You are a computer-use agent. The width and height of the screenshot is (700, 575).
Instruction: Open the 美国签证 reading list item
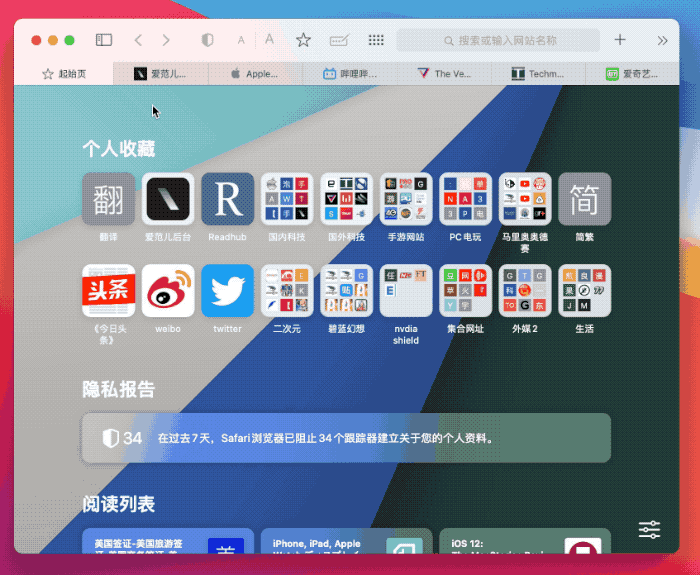[168, 541]
